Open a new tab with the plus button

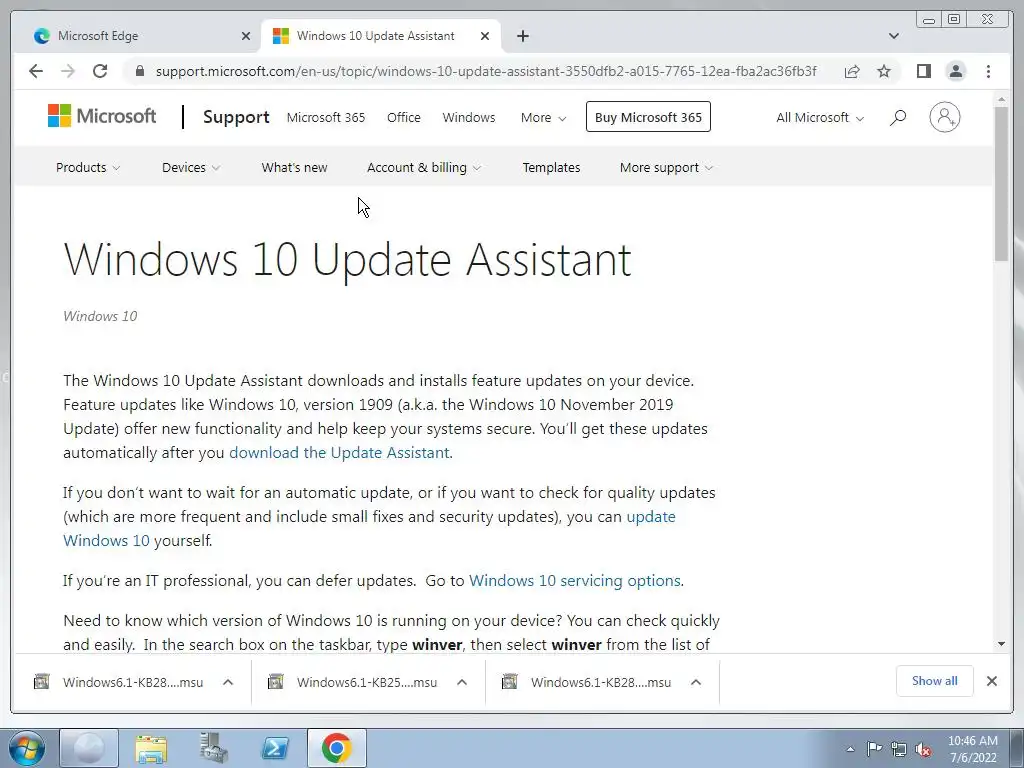point(522,36)
